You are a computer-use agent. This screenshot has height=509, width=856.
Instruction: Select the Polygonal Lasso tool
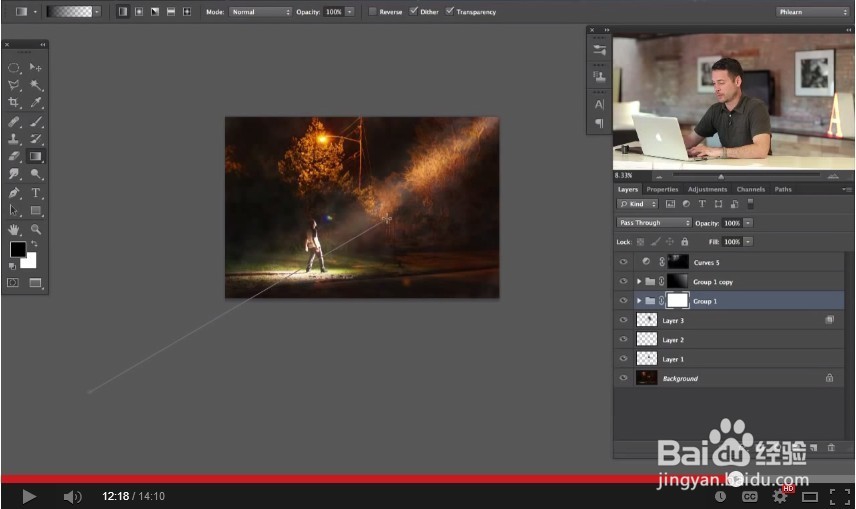point(14,85)
